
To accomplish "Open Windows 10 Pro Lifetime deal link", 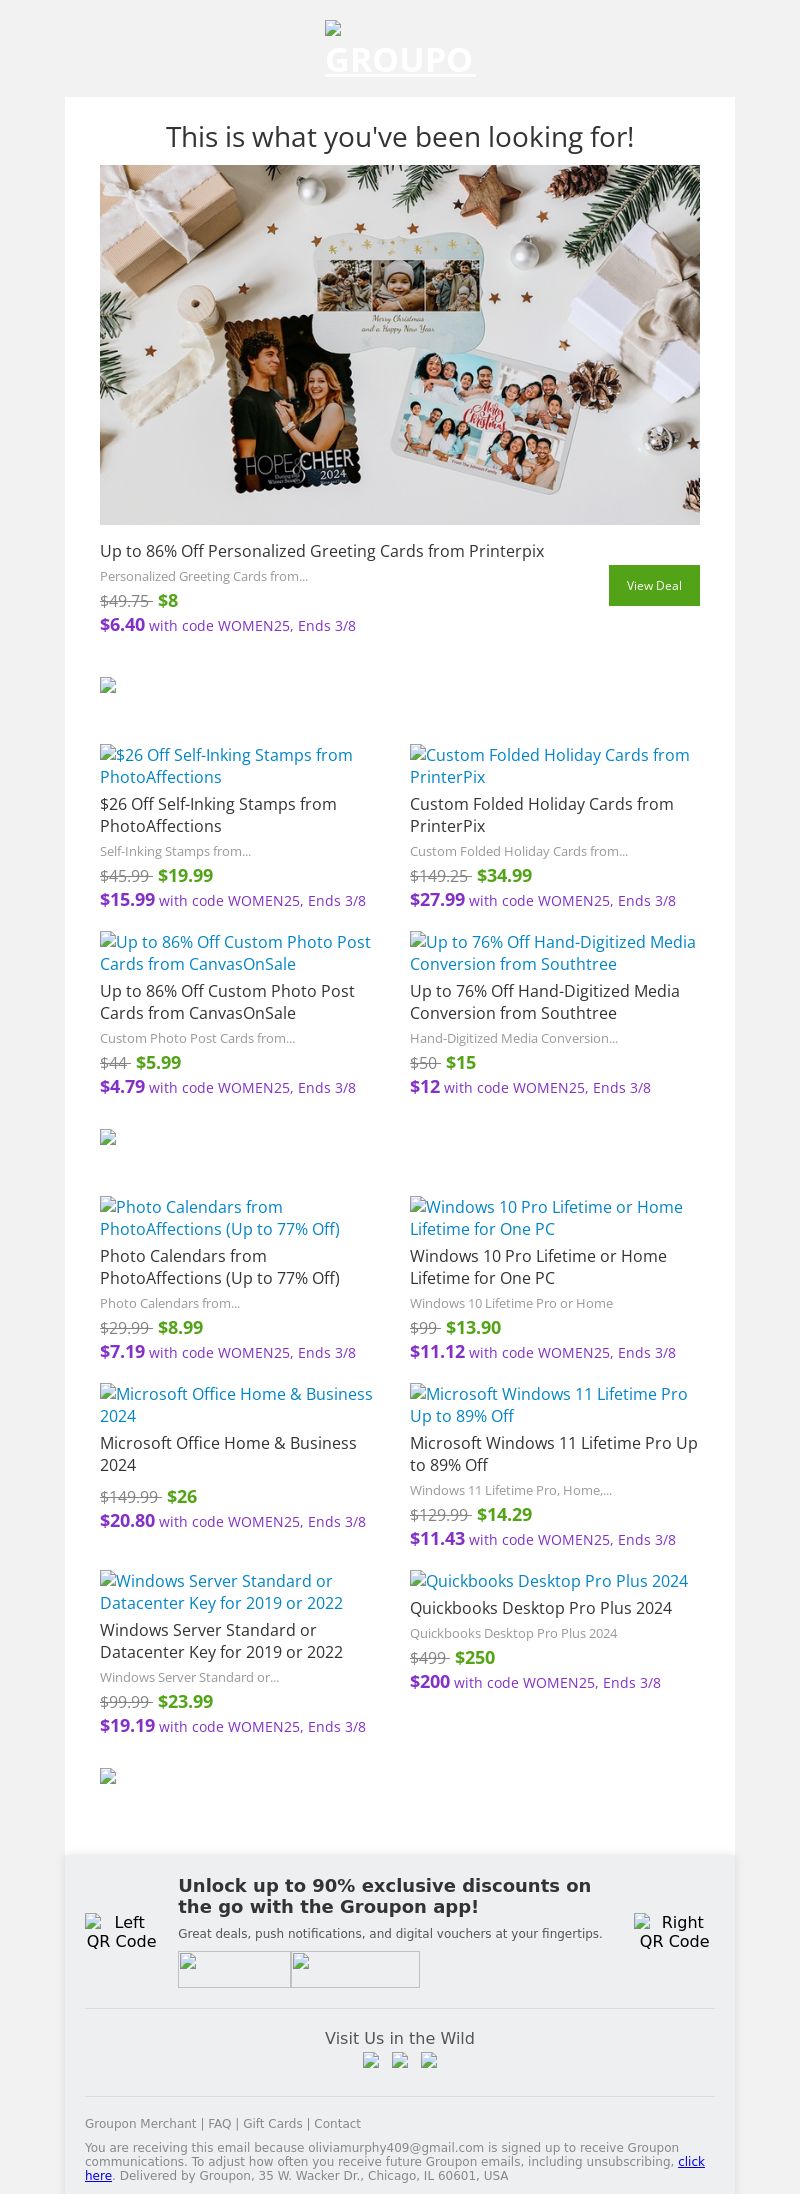I will 546,1218.
